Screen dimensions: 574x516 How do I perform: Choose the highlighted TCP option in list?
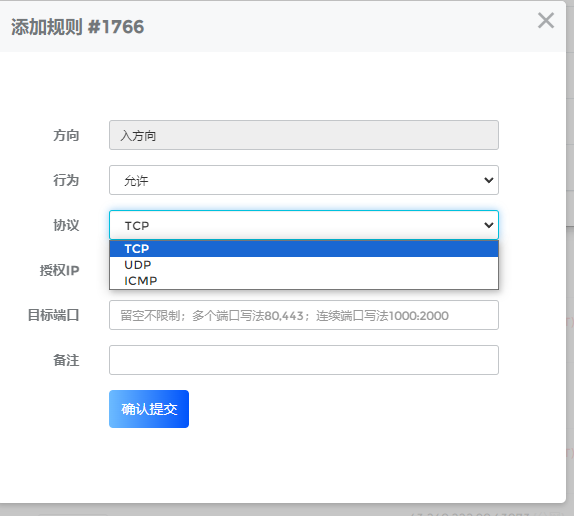304,249
